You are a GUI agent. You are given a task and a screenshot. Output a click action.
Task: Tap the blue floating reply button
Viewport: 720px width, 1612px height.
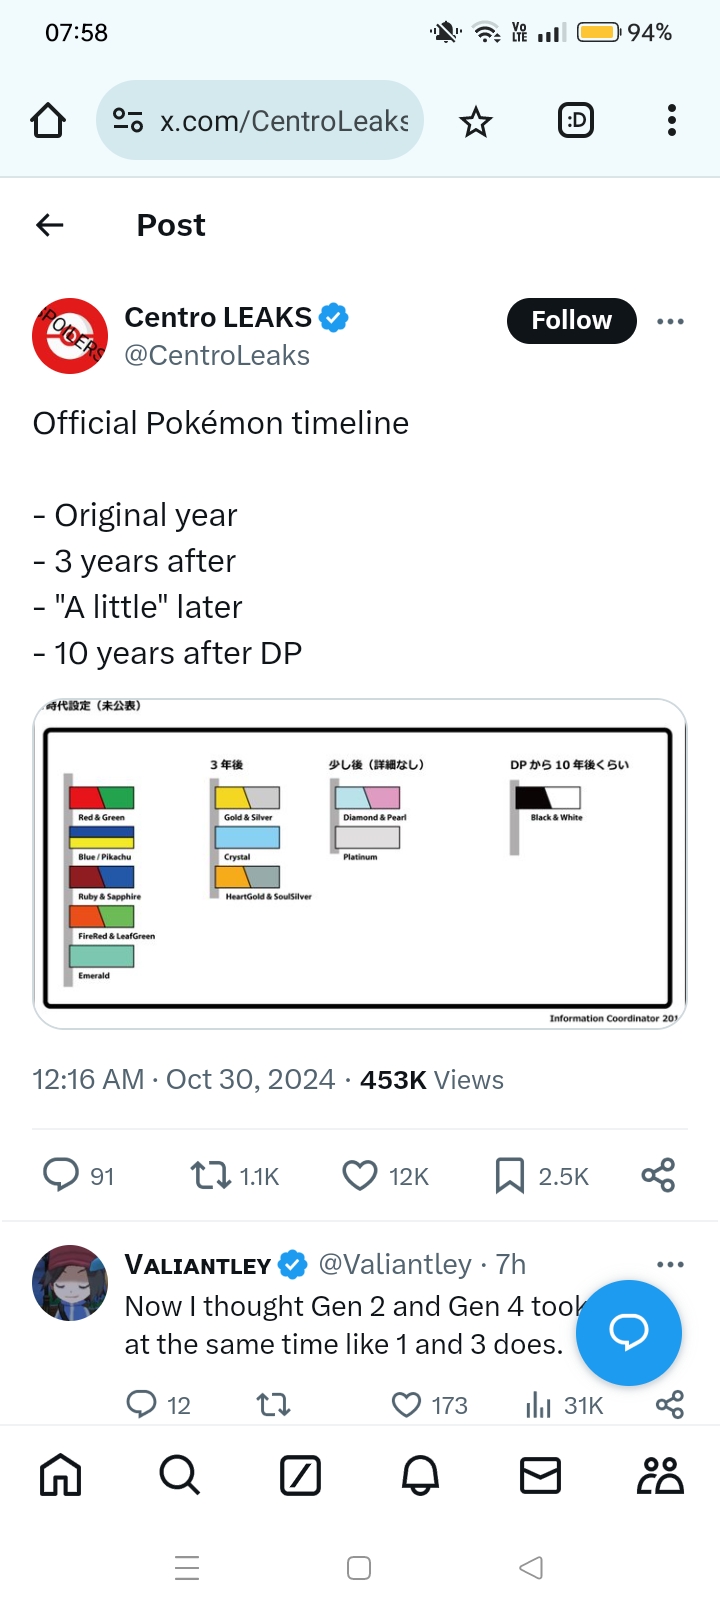[x=628, y=1332]
